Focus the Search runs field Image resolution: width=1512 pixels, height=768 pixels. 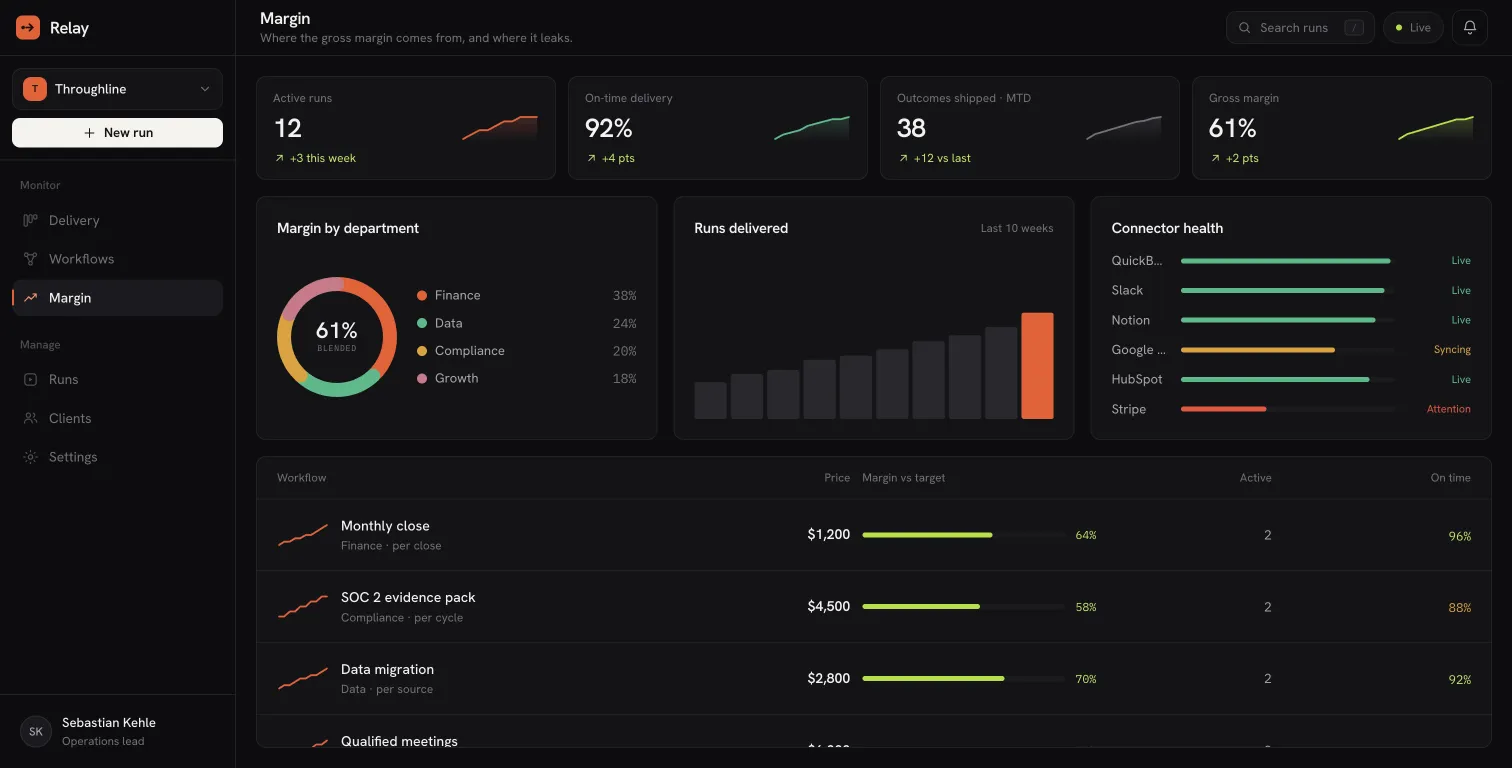1300,28
